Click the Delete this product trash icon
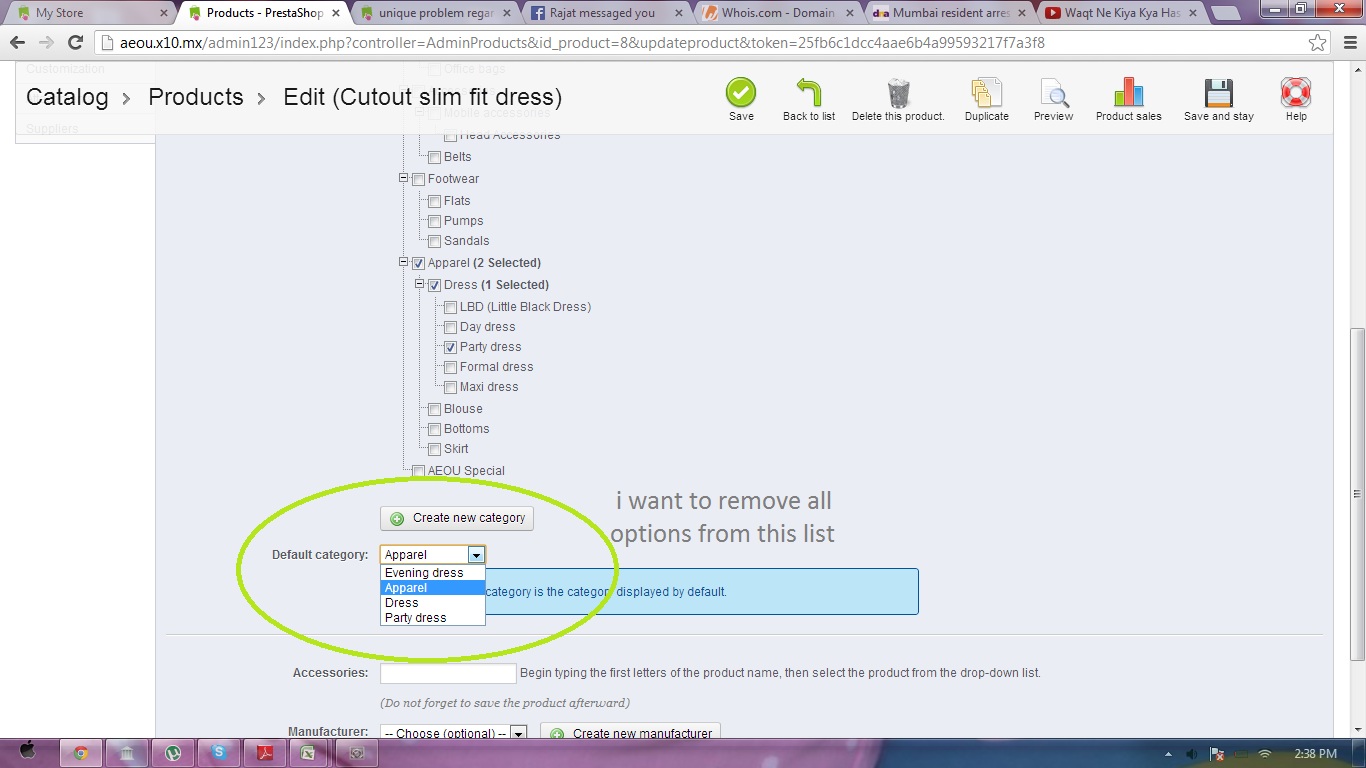 coord(898,93)
